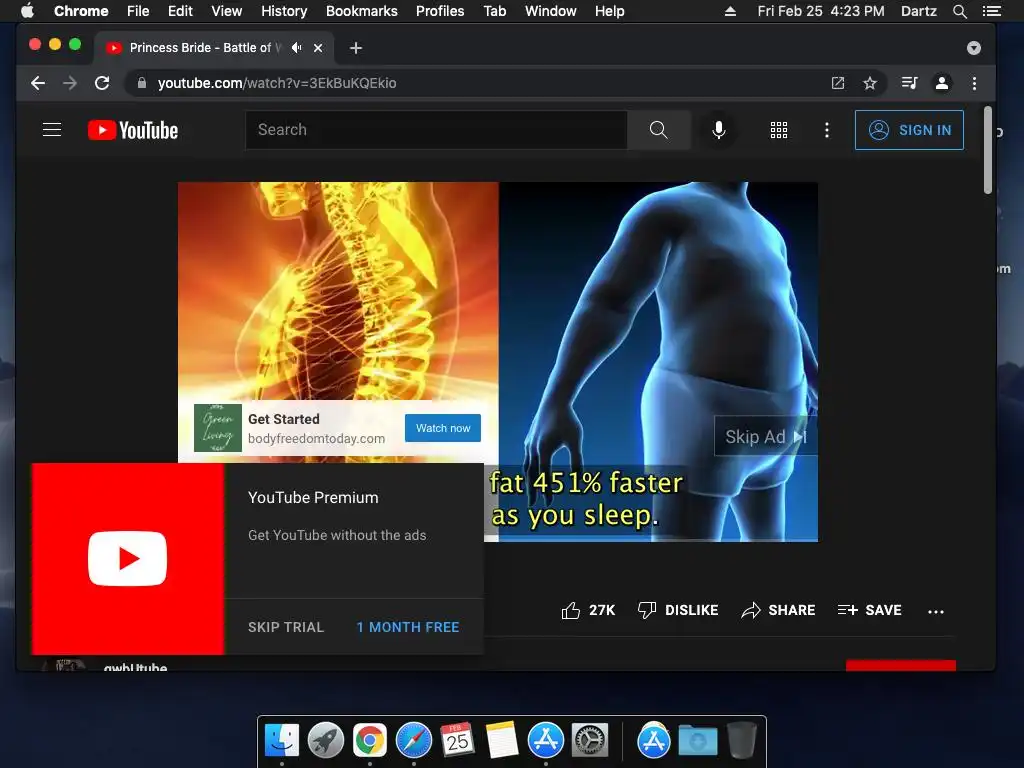Choose SKIP TRIAL in Premium popup
The width and height of the screenshot is (1024, 768).
tap(286, 627)
